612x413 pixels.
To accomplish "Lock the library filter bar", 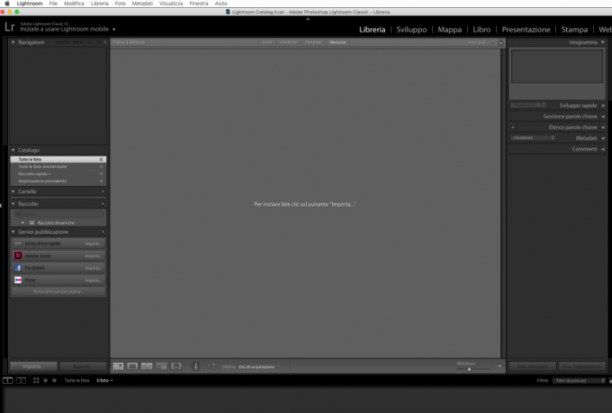I will [501, 43].
